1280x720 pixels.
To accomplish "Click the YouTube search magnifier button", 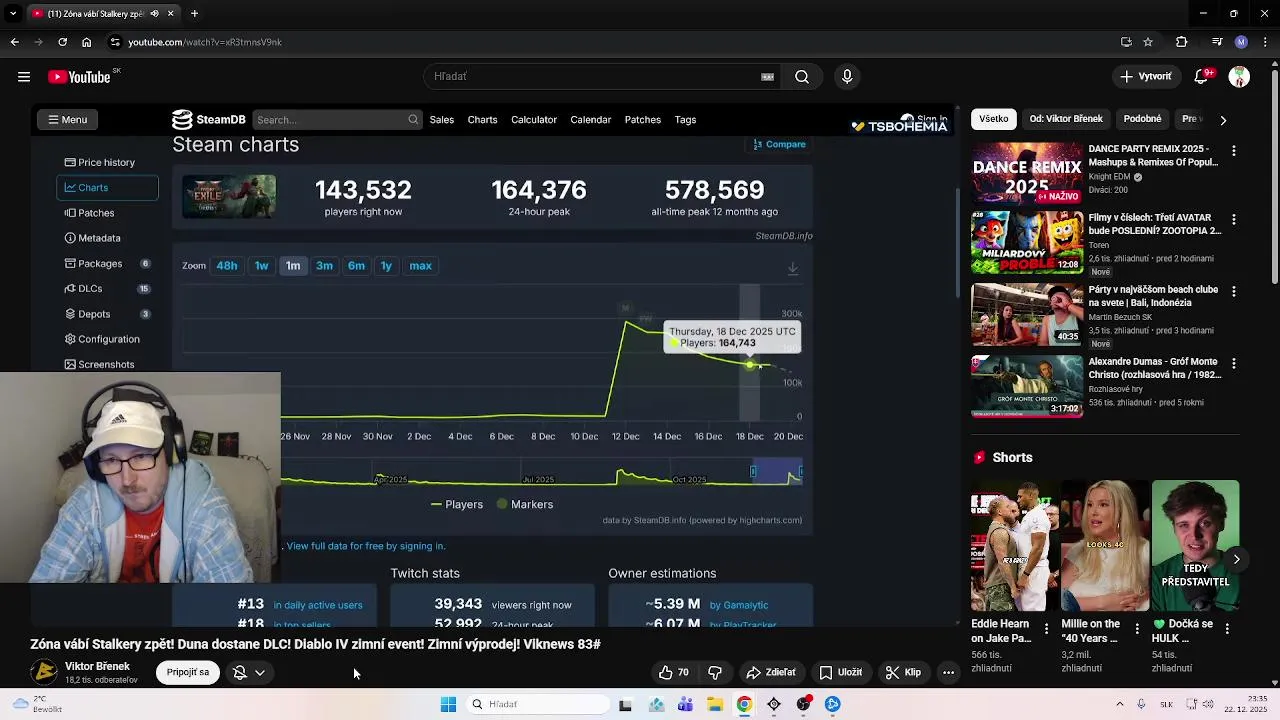I will pos(802,77).
